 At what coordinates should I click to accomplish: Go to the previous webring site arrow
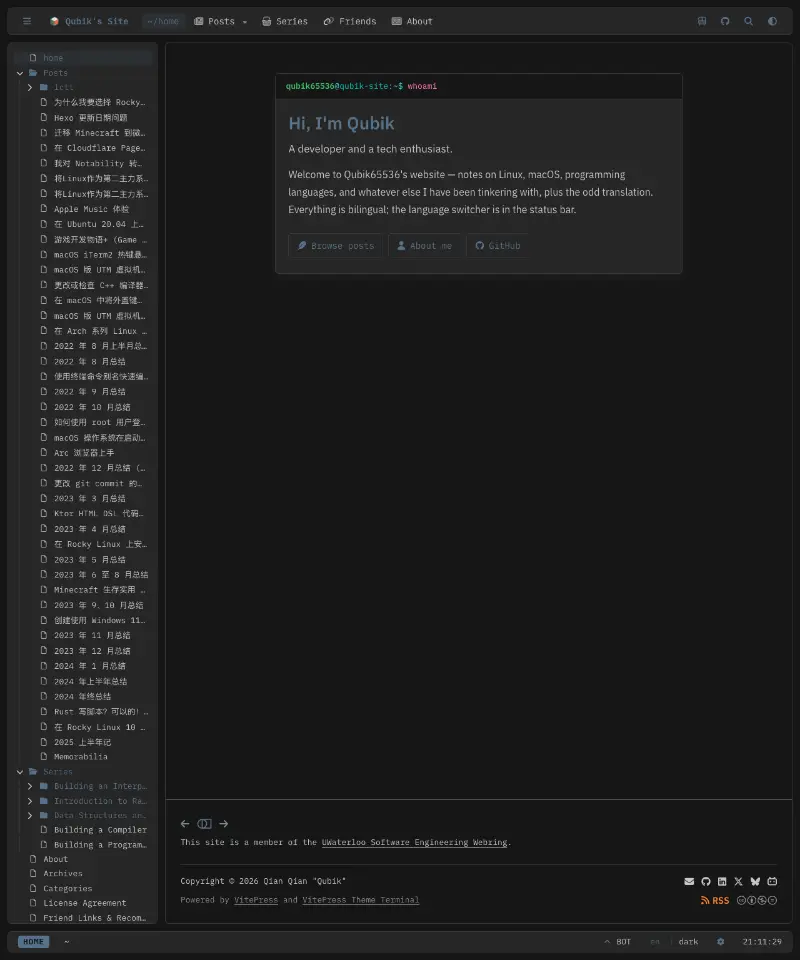point(185,824)
